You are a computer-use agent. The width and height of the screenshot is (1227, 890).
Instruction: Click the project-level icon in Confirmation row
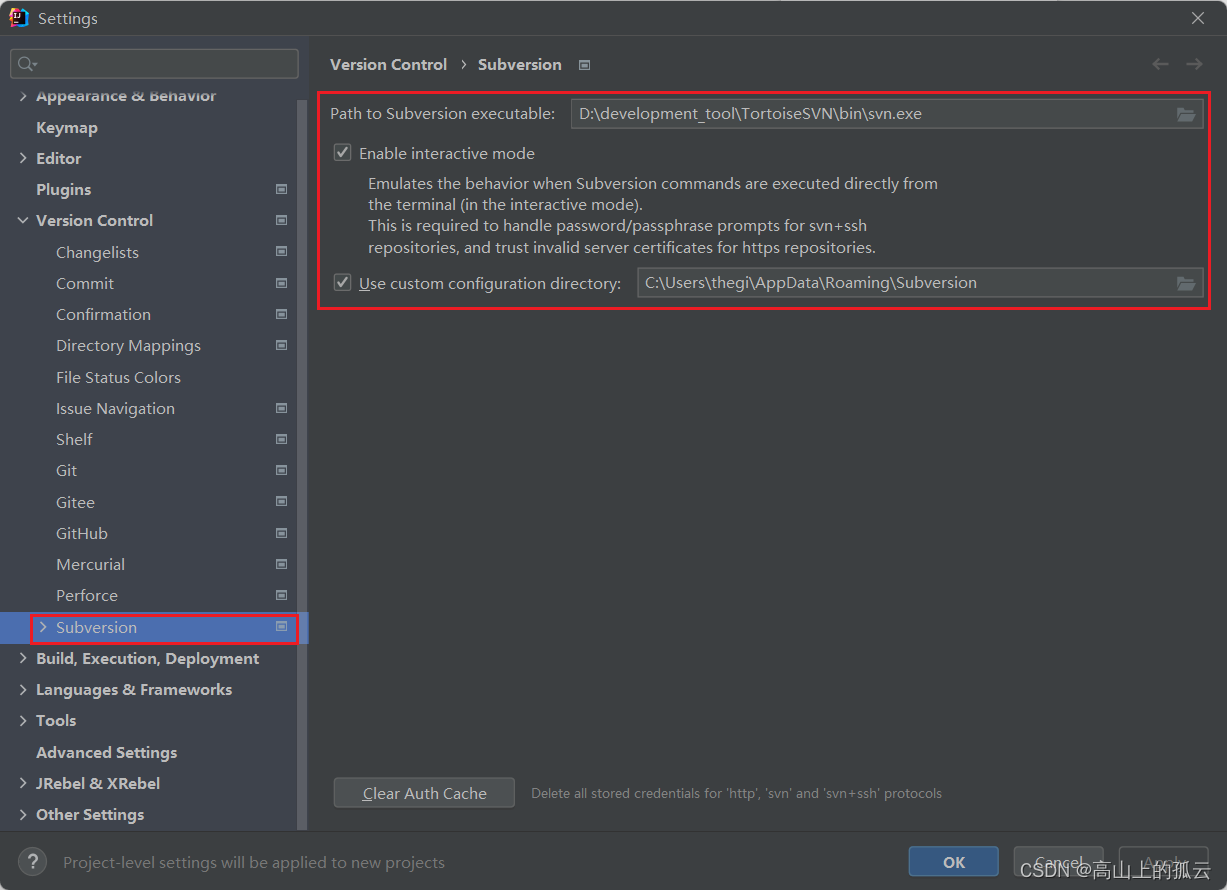point(281,314)
